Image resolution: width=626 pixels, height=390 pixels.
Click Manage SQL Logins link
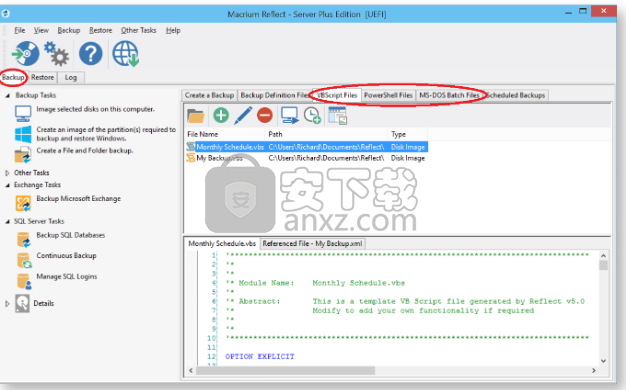[x=67, y=276]
